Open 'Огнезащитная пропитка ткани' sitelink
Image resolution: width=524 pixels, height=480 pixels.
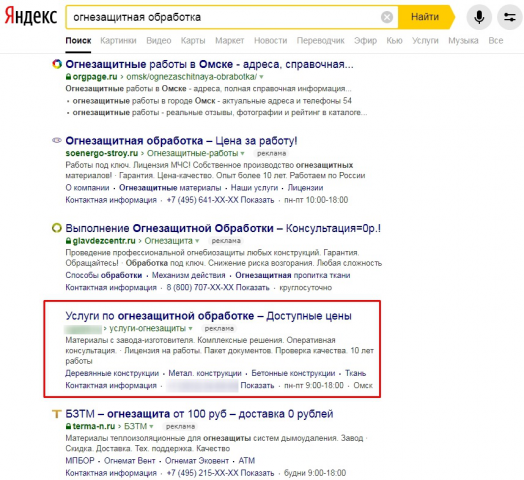point(293,275)
